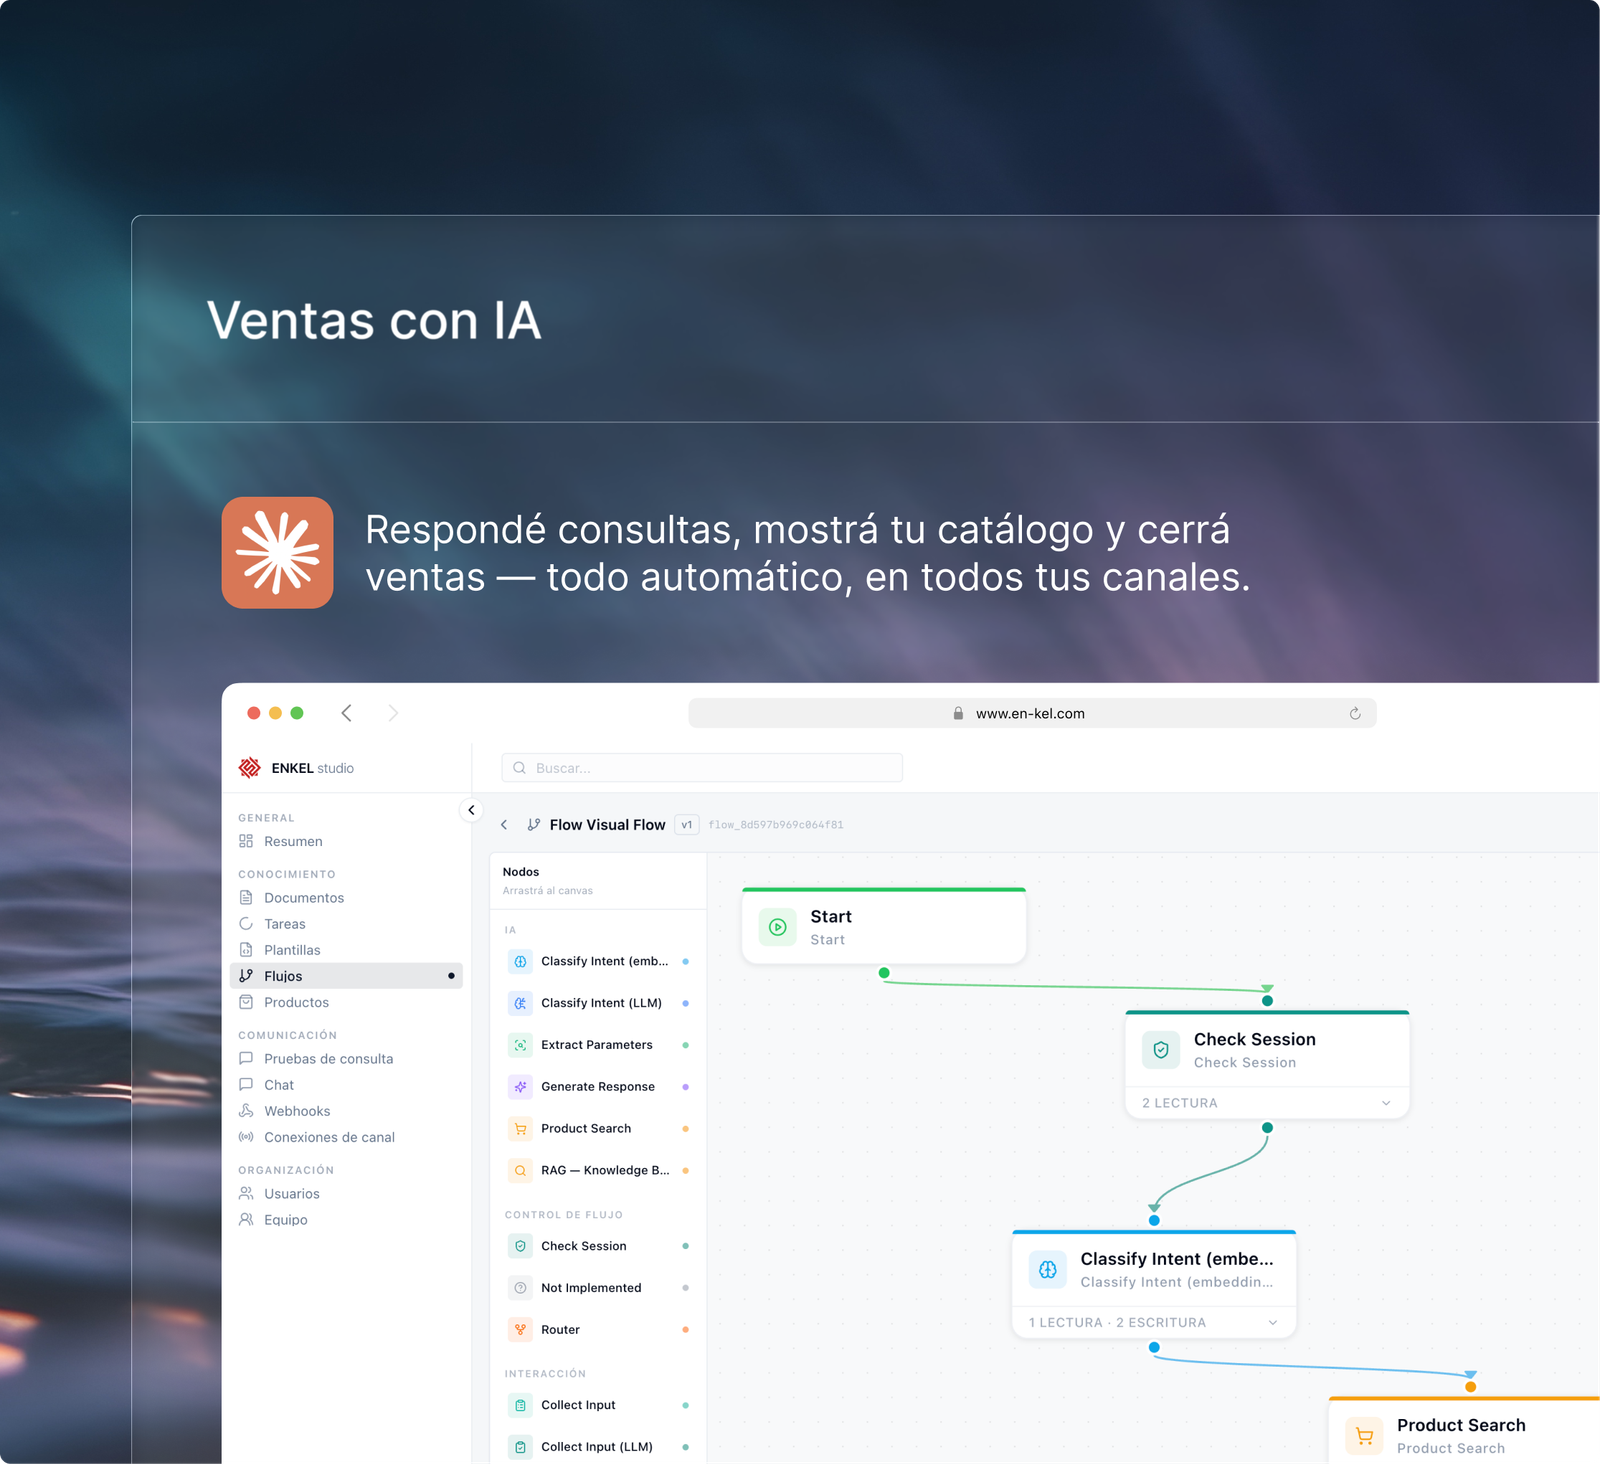Expand the 2 LECTURA dropdown on Check Session
Image resolution: width=1600 pixels, height=1464 pixels.
coord(1386,1103)
